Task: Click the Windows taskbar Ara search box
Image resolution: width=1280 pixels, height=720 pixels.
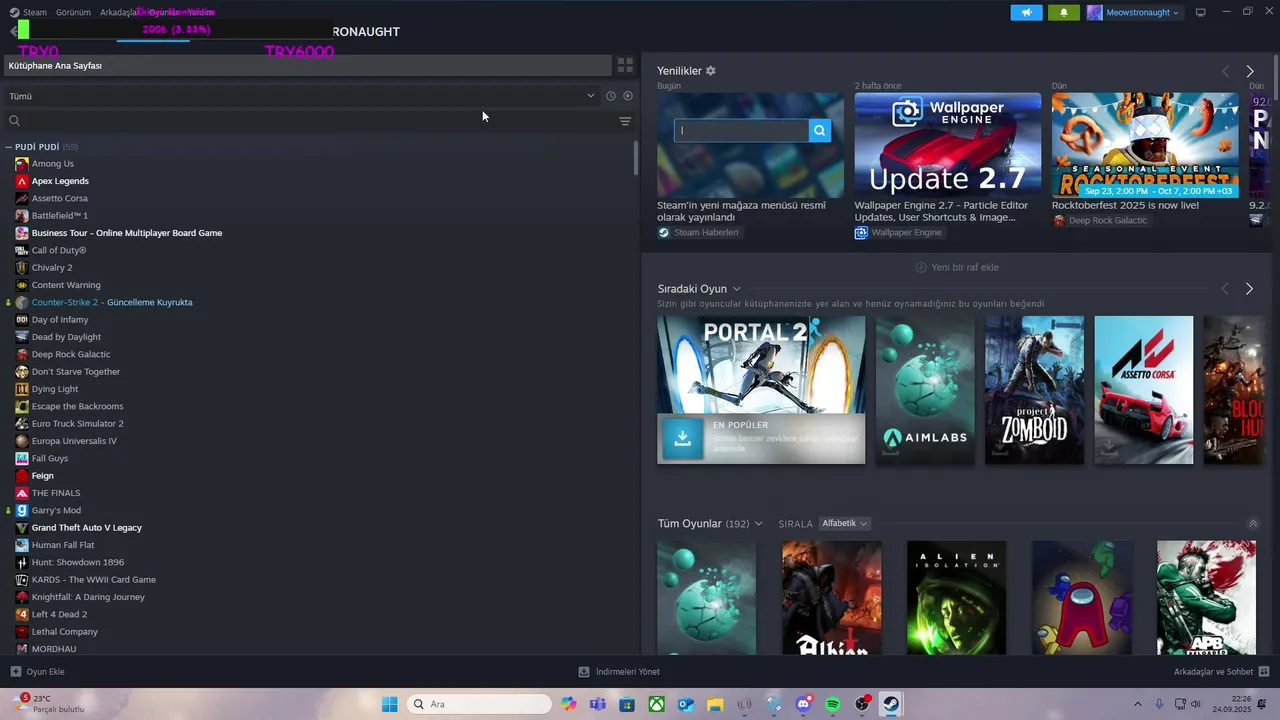Action: 479,704
